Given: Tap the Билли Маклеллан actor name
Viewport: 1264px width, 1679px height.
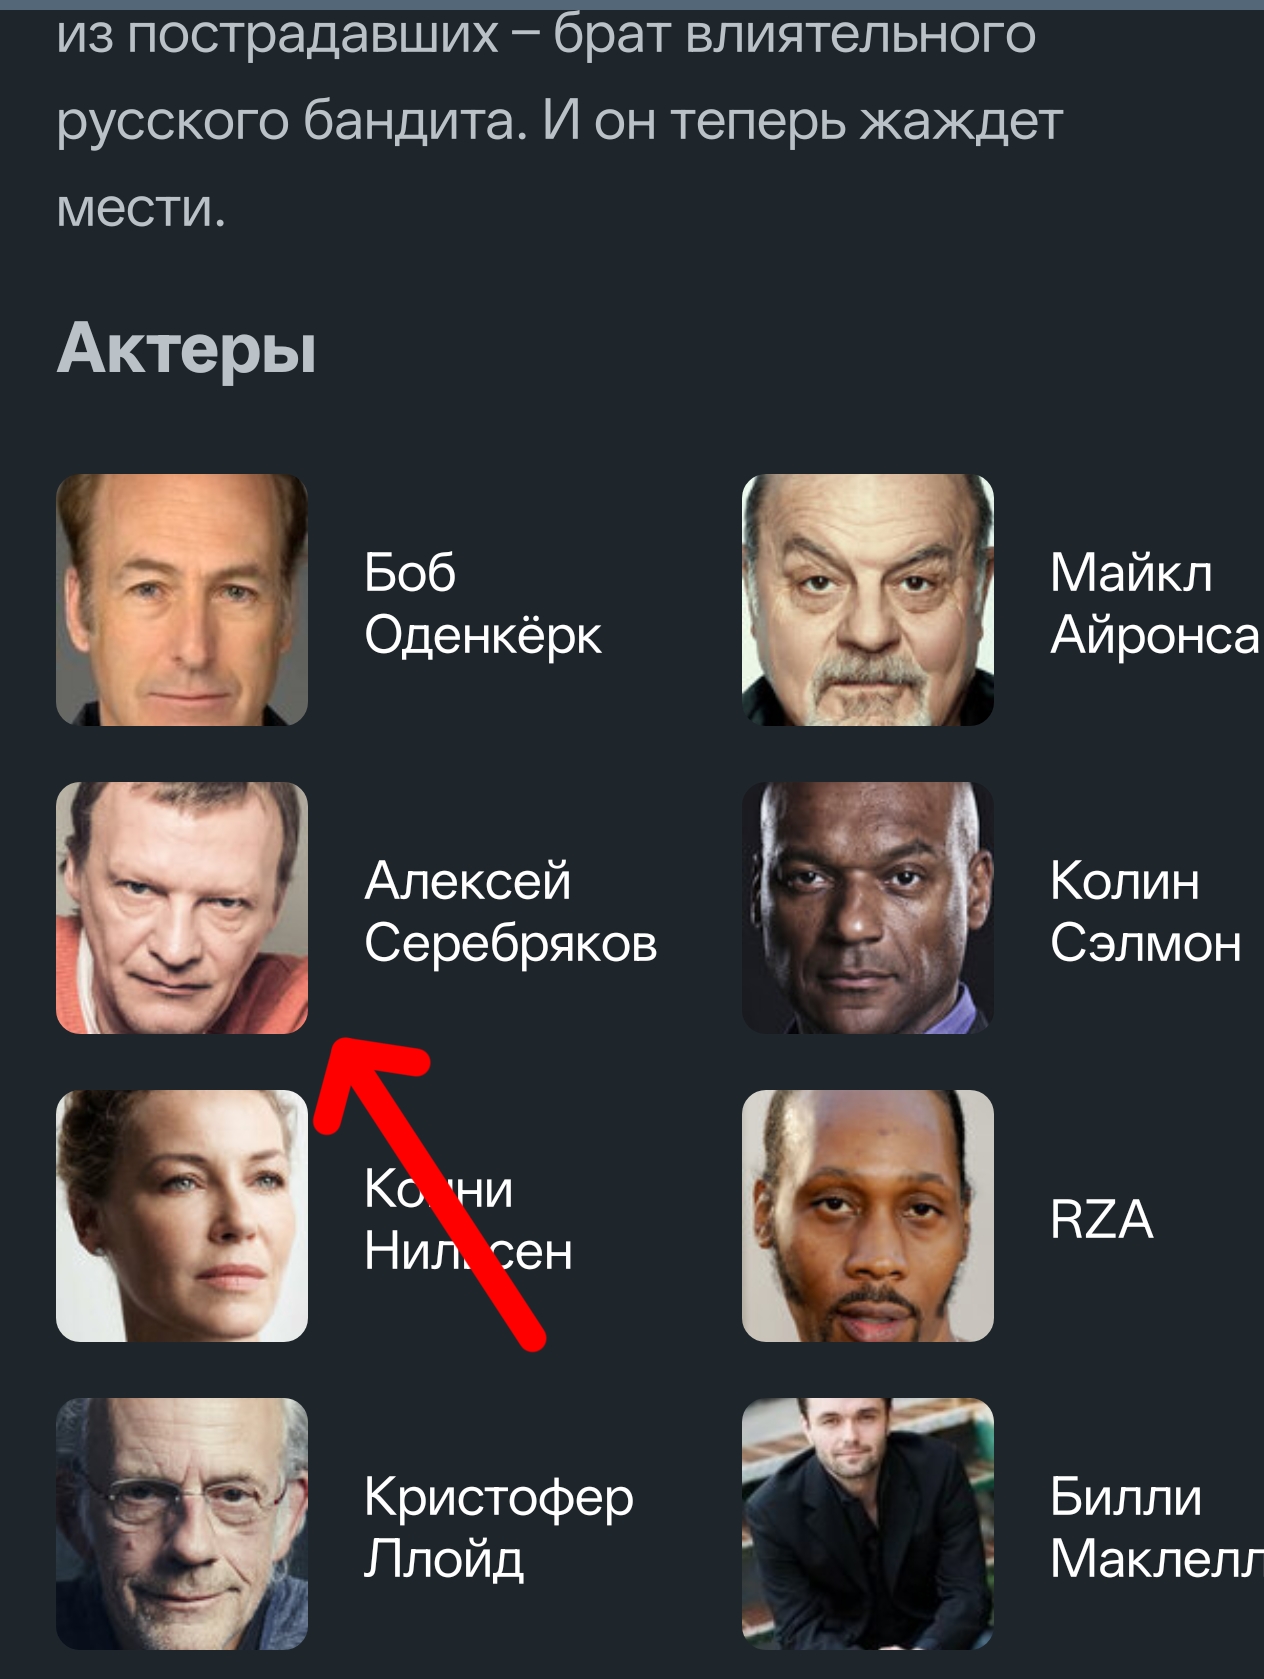Looking at the screenshot, I should coord(1156,1527).
